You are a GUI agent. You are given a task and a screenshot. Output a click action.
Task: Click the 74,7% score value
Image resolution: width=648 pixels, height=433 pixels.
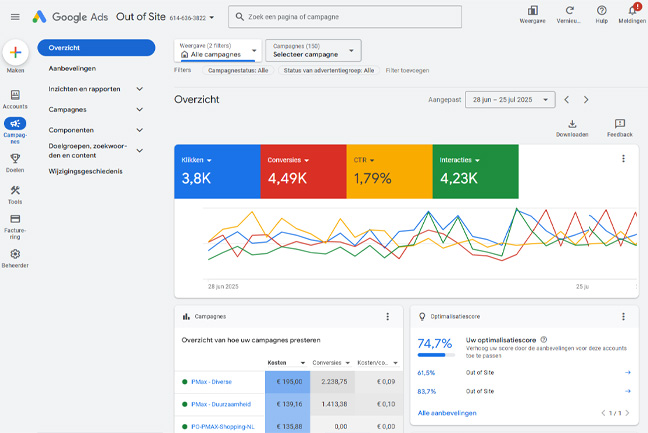click(435, 343)
